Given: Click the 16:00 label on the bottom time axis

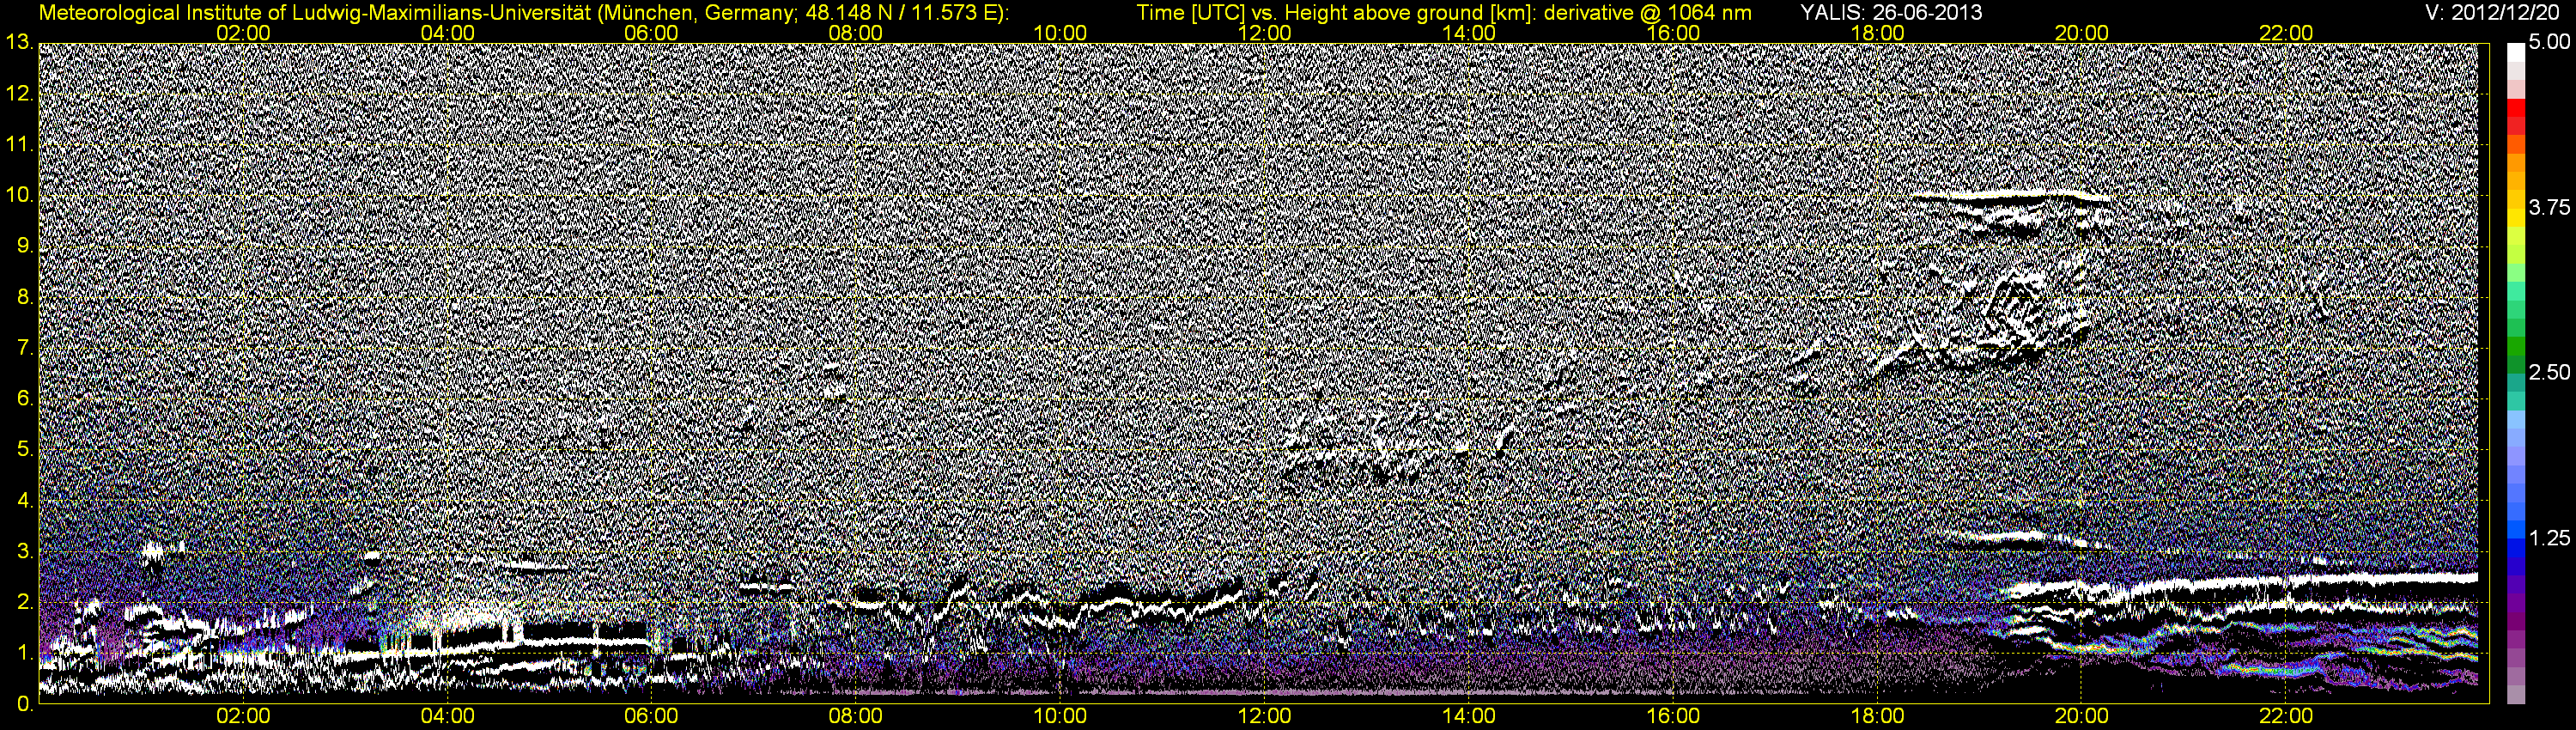Looking at the screenshot, I should click(x=1673, y=717).
